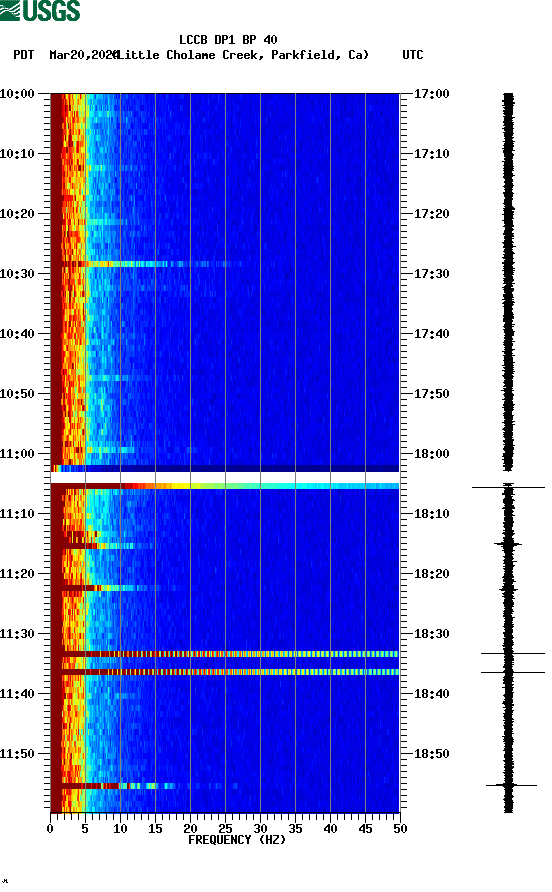This screenshot has width=552, height=892.
Task: Click the '17:00' UTC time label
Action: (x=431, y=94)
